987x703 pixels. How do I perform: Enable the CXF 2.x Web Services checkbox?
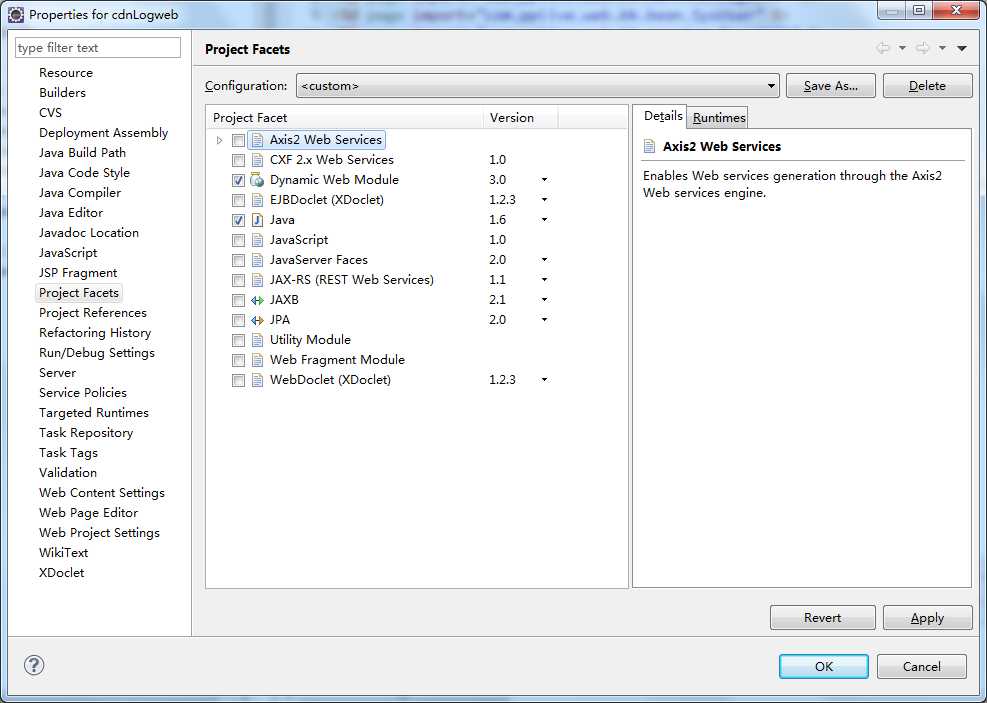[239, 160]
